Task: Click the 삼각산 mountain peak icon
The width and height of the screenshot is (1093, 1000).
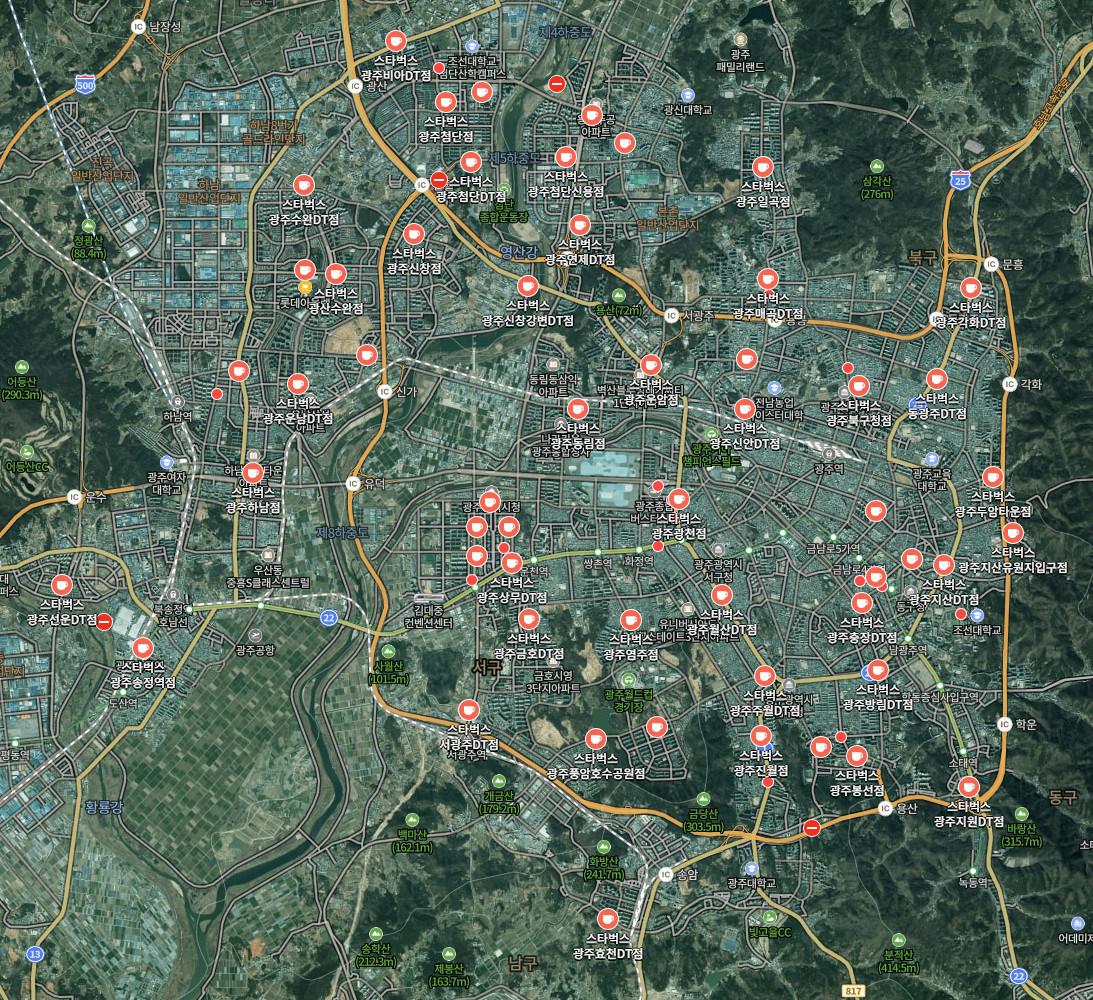Action: click(876, 166)
